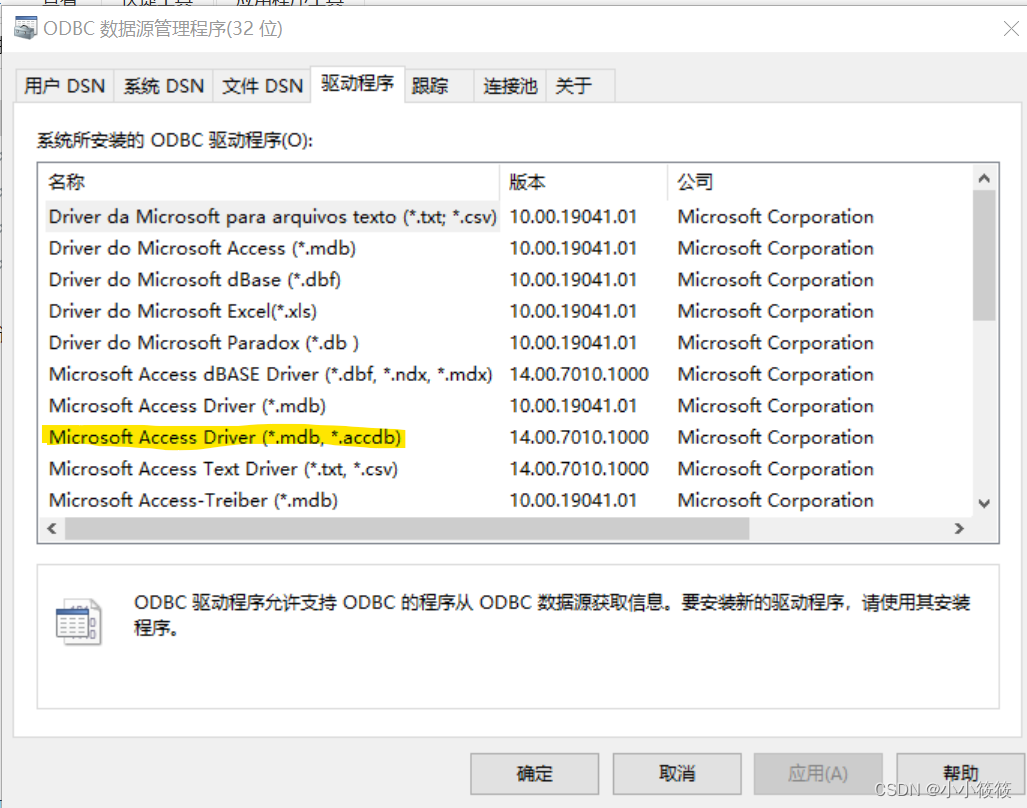The height and width of the screenshot is (808, 1027).
Task: Click the 帮助 button
Action: (x=959, y=772)
